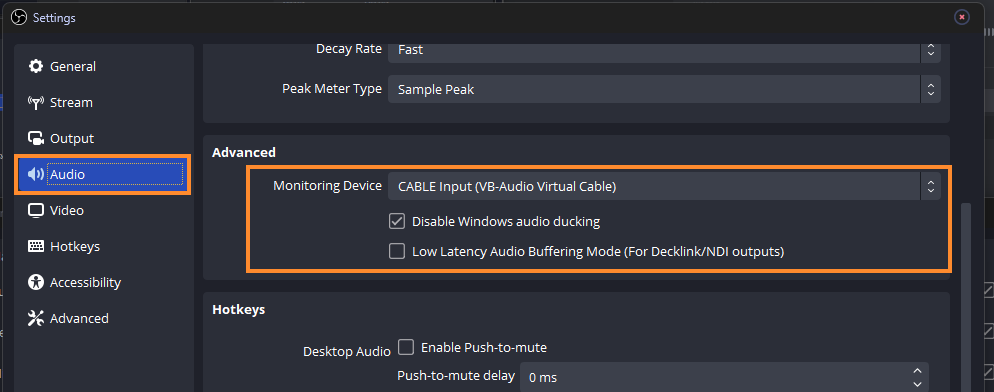The height and width of the screenshot is (392, 994).
Task: Open the Peak Meter Type dropdown
Action: (x=664, y=89)
